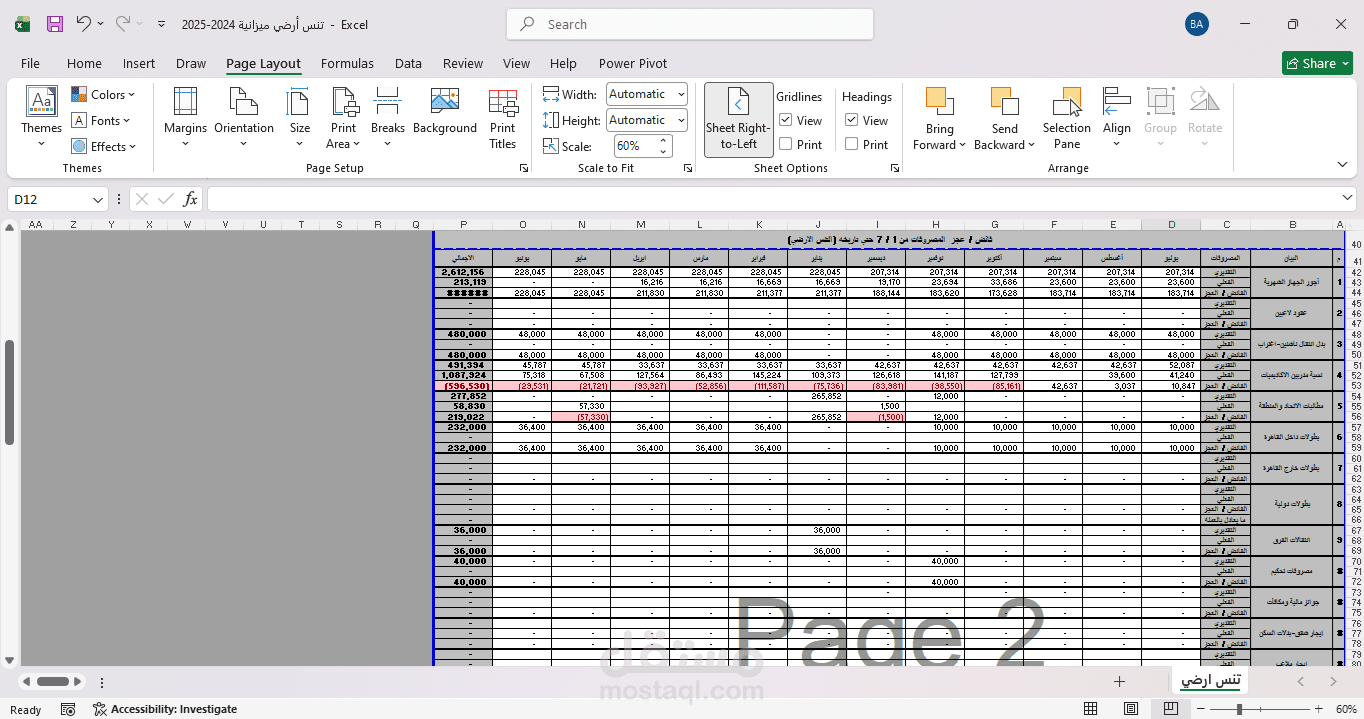Add a new sheet
Image resolution: width=1364 pixels, height=719 pixels.
coord(1119,681)
